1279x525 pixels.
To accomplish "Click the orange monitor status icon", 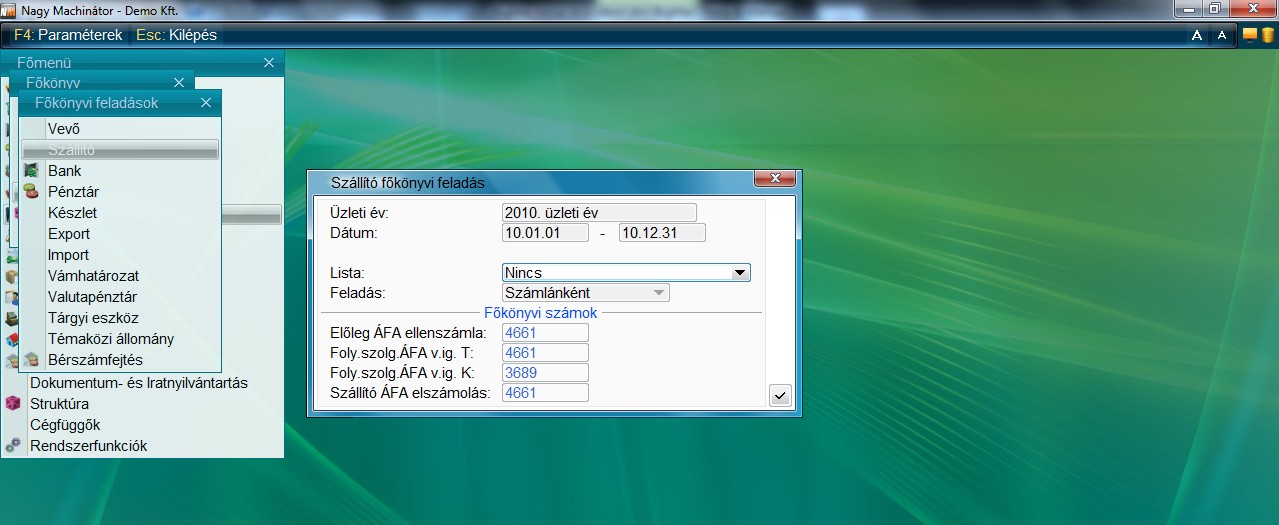I will click(1250, 35).
